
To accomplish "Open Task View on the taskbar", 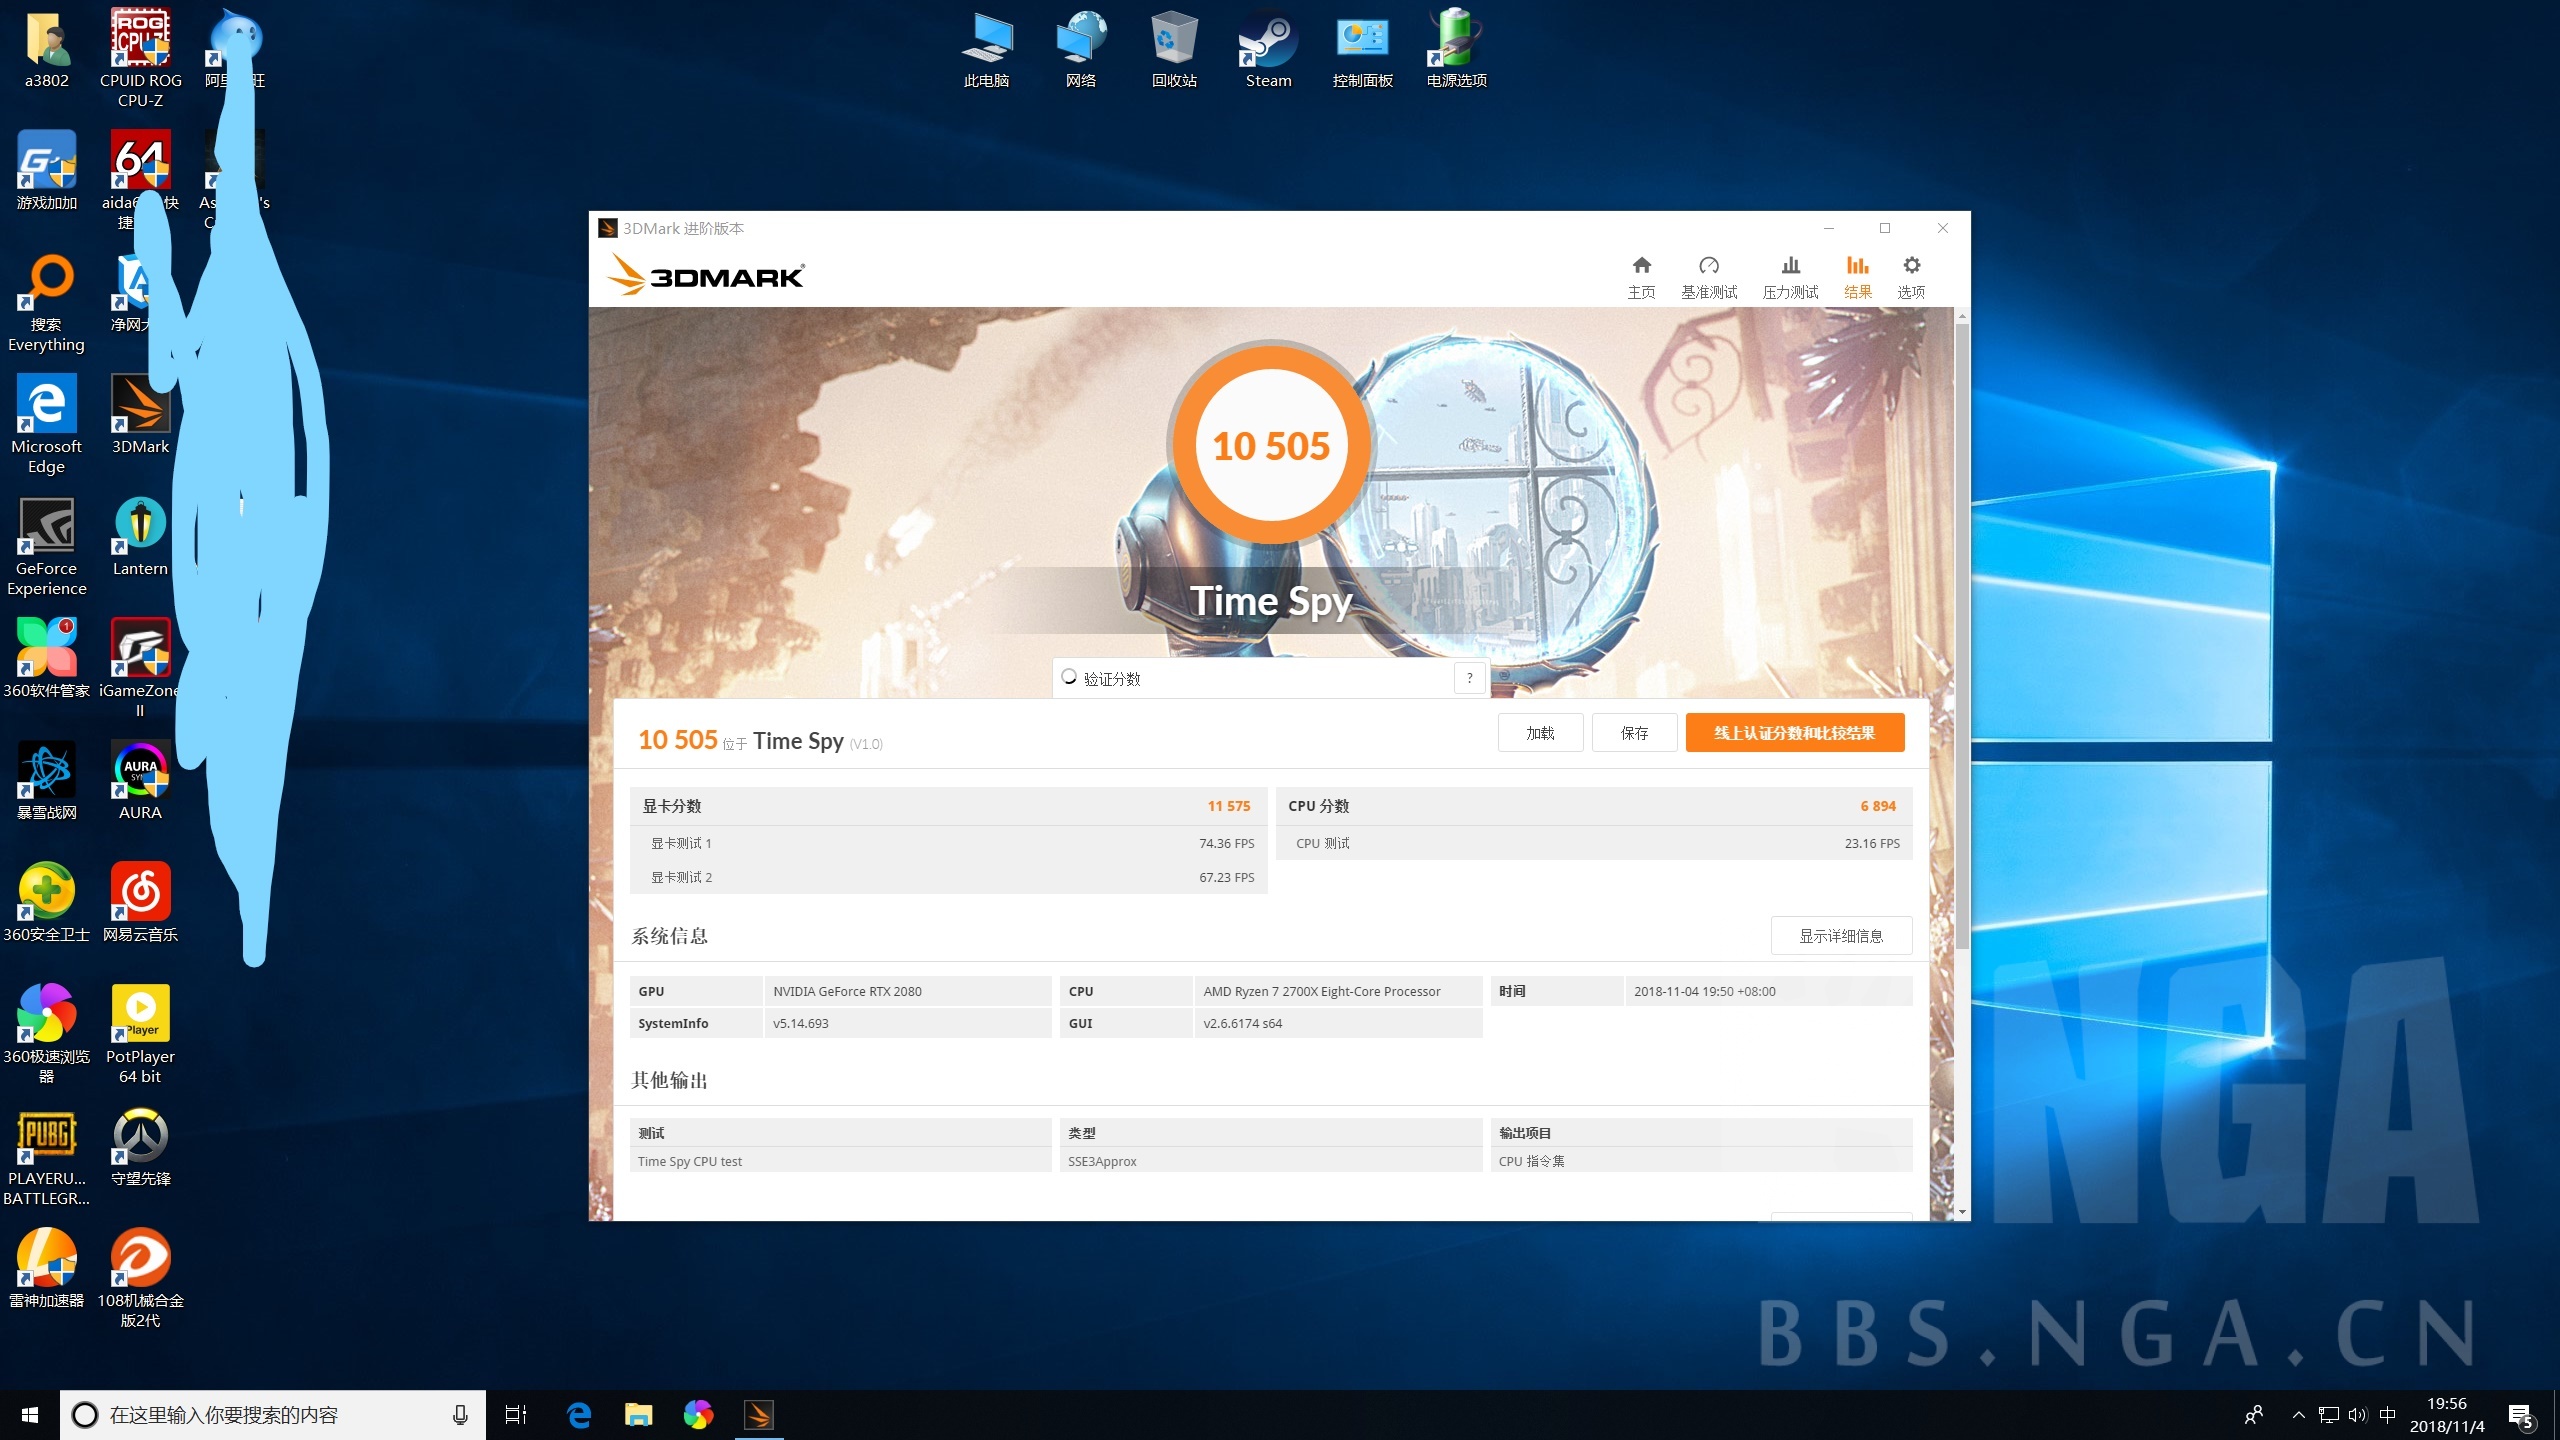I will tap(516, 1415).
